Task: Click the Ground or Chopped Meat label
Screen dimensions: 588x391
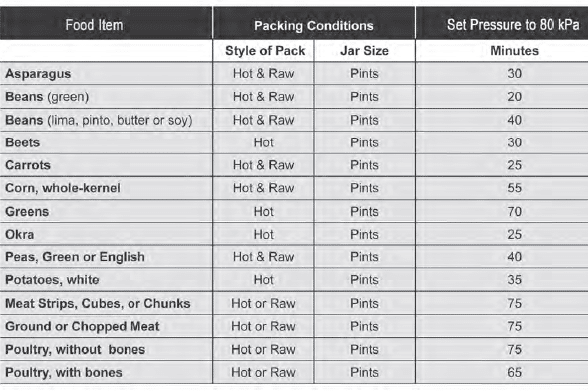Action: [x=82, y=327]
